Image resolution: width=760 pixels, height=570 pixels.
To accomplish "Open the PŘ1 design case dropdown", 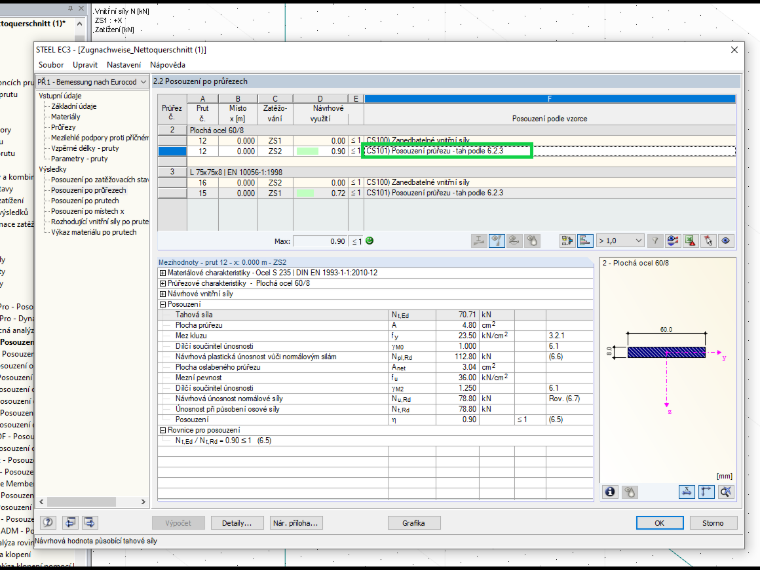I will click(x=92, y=82).
